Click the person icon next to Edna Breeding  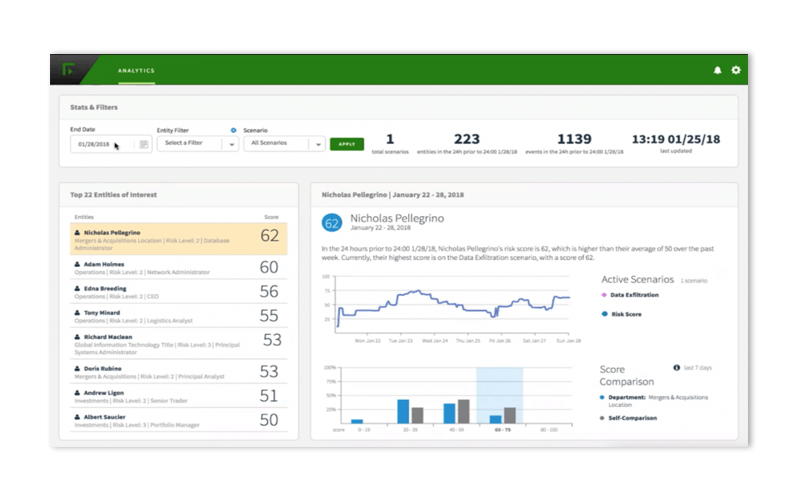78,288
